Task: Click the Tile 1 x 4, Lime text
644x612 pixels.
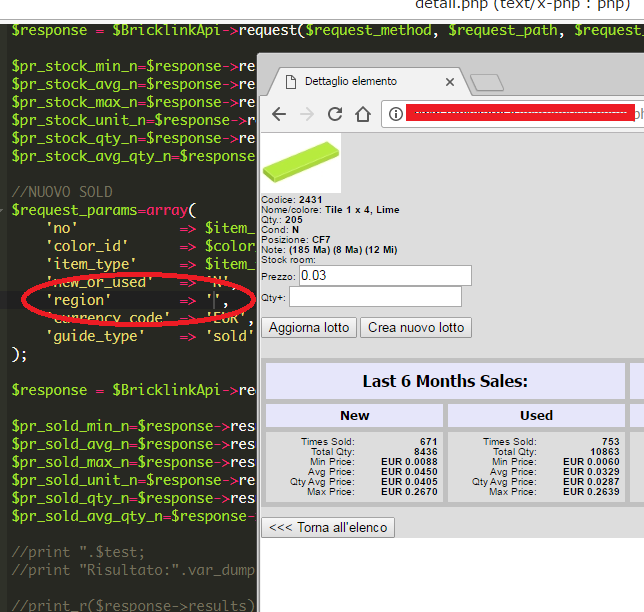Action: tap(362, 209)
